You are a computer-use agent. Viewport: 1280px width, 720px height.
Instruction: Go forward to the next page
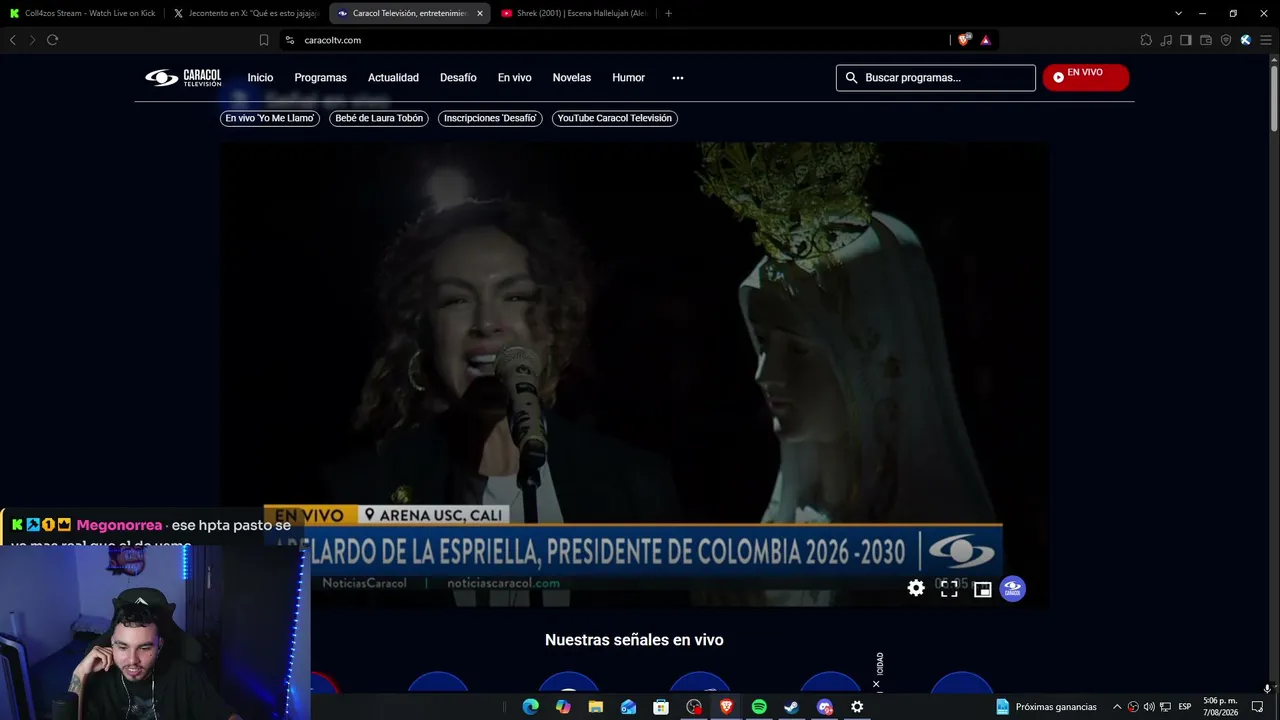coord(32,40)
